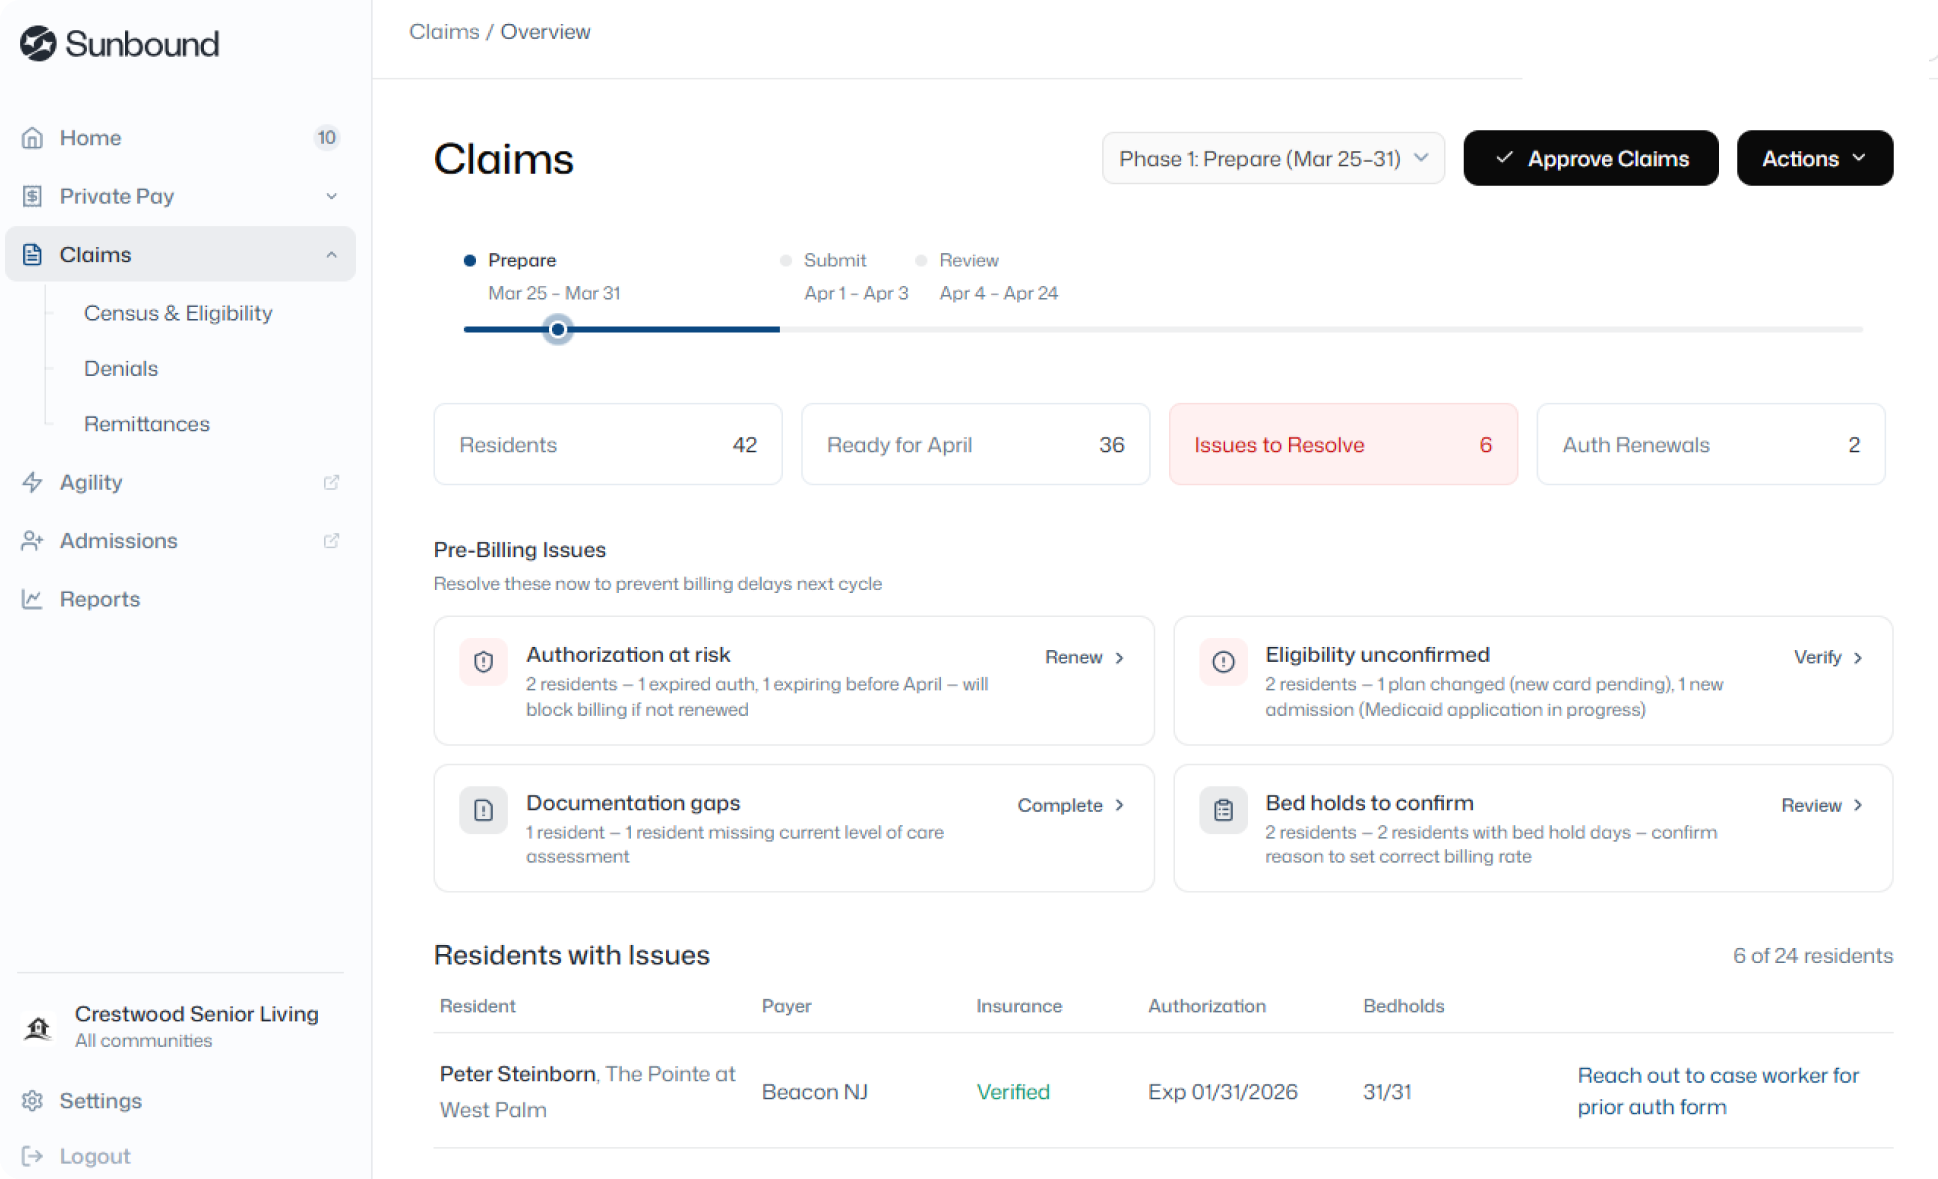Open the Actions dropdown menu

(1814, 157)
